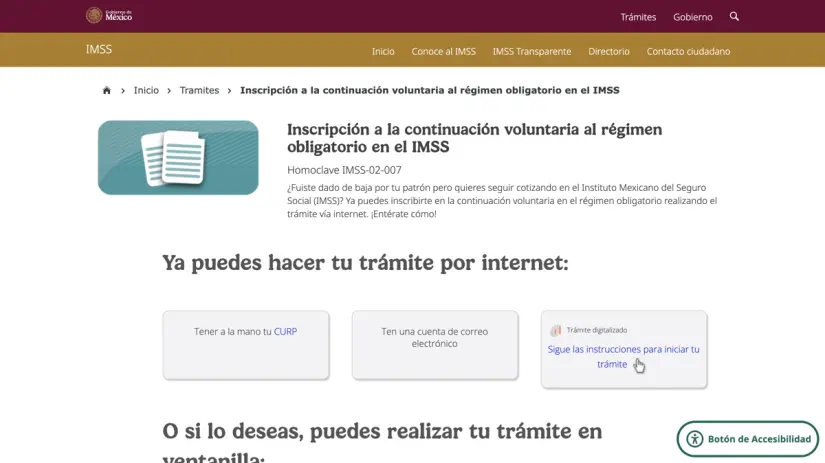
Task: Click the Trámite digitalizado icon
Action: 556,330
